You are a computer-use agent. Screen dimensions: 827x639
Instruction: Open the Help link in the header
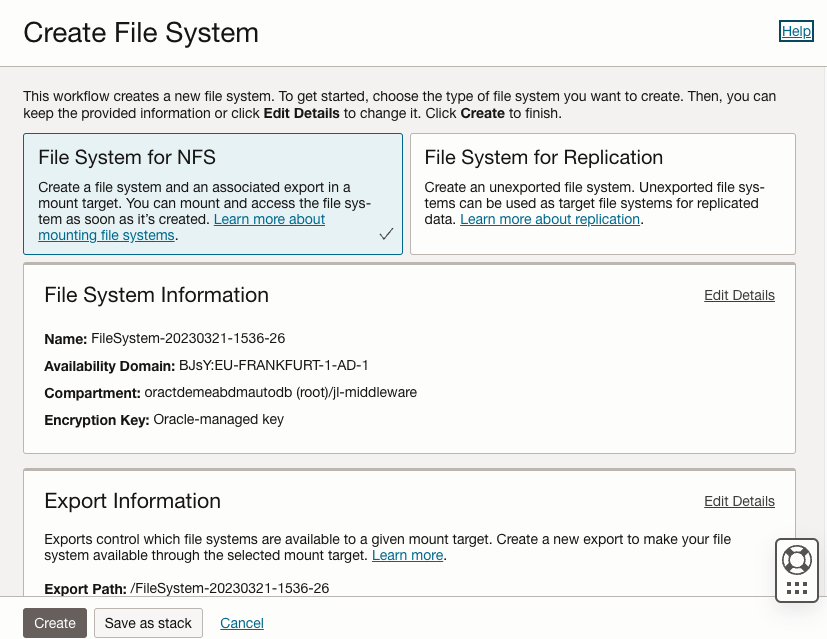coord(796,31)
